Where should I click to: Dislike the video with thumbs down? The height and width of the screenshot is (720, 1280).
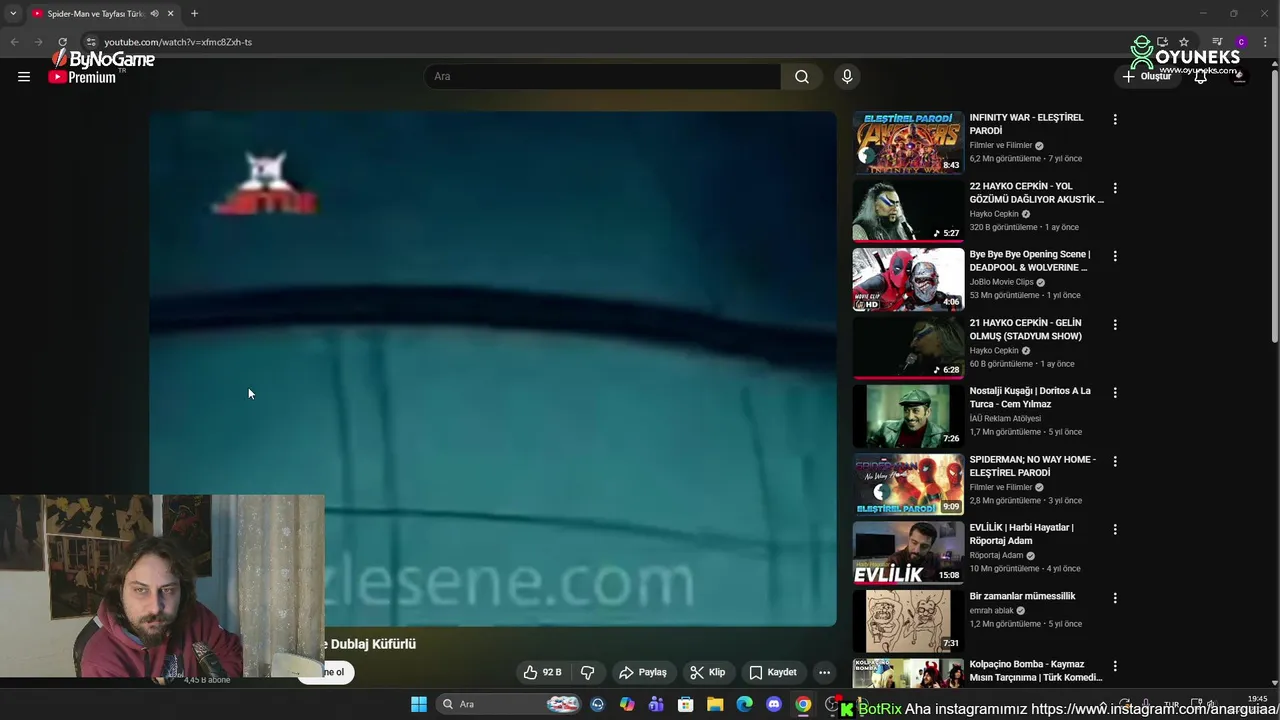tap(588, 672)
